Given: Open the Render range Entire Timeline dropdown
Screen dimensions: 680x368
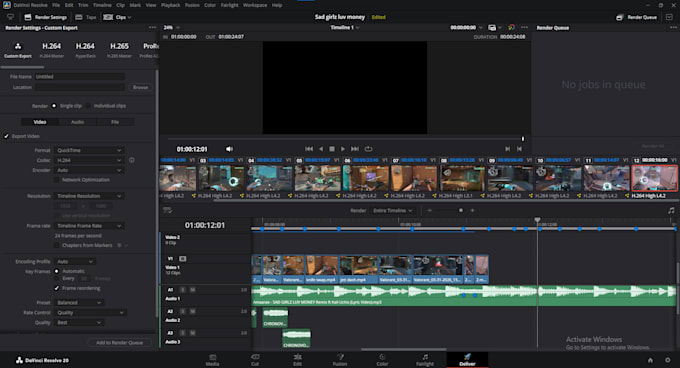Looking at the screenshot, I should click(392, 210).
